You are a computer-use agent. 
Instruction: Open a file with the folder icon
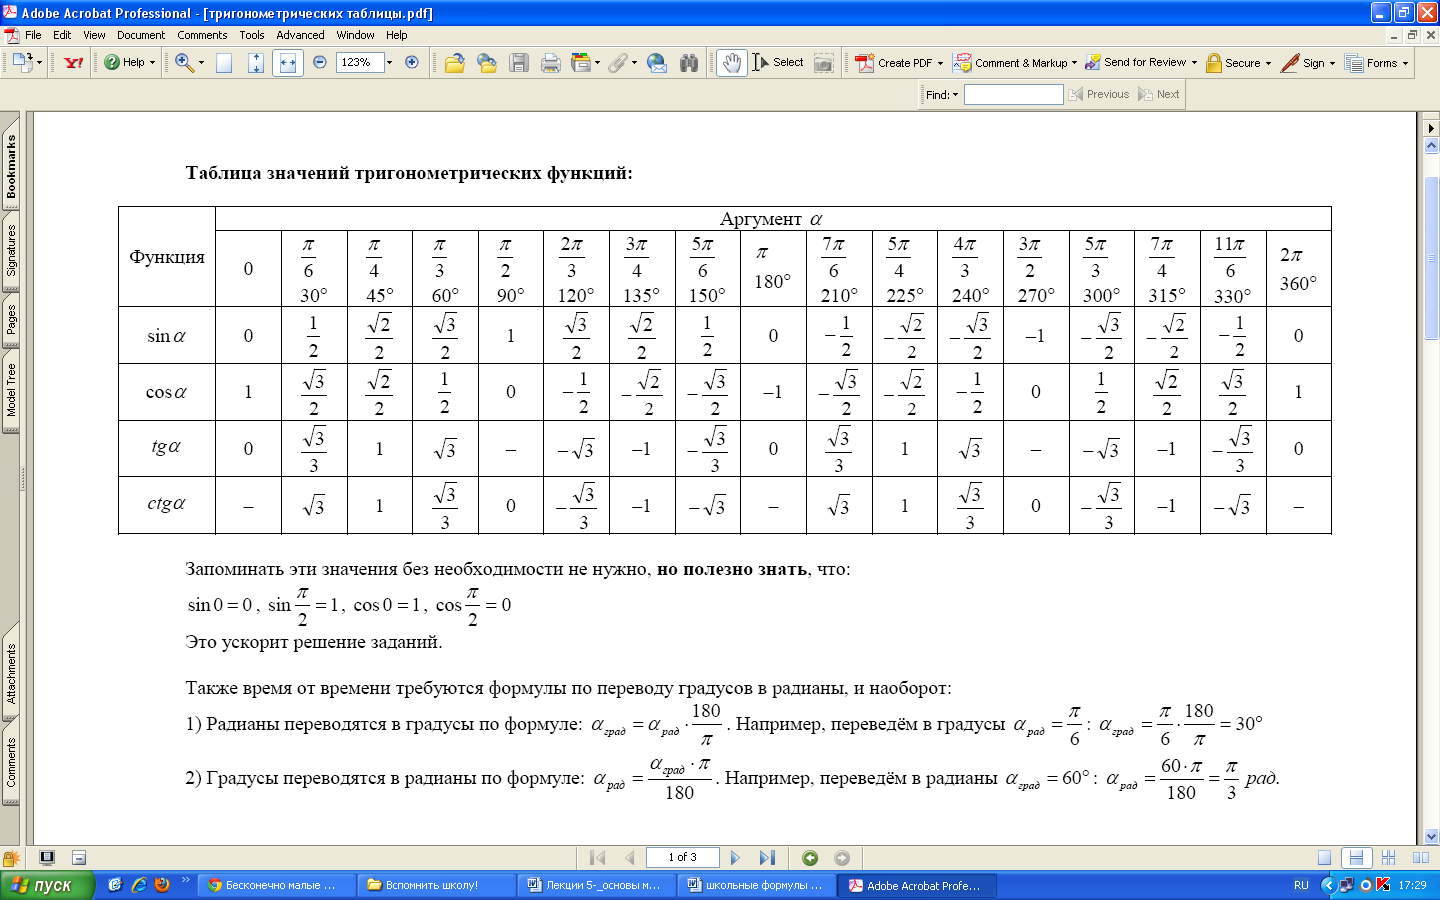[455, 63]
